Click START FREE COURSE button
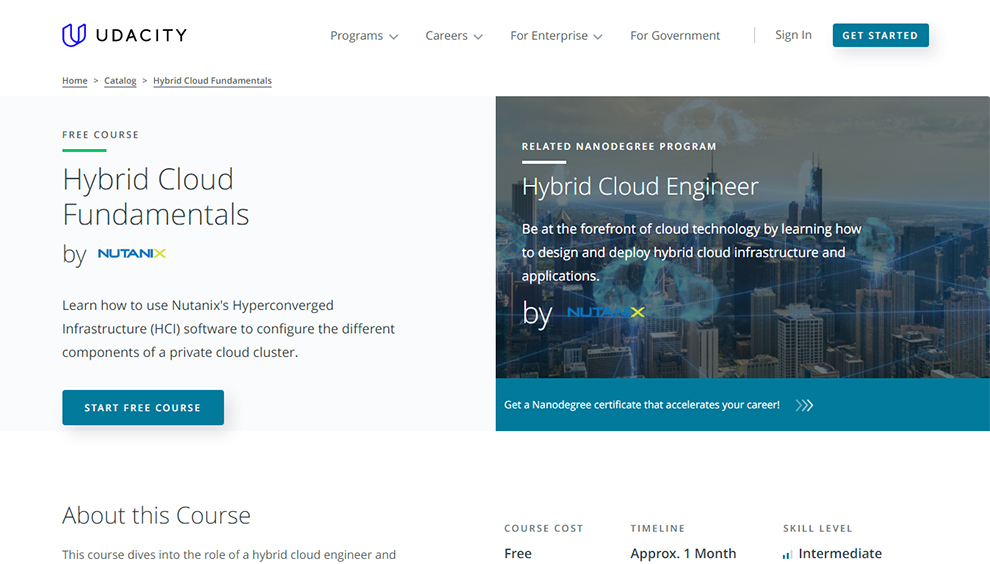 coord(143,407)
